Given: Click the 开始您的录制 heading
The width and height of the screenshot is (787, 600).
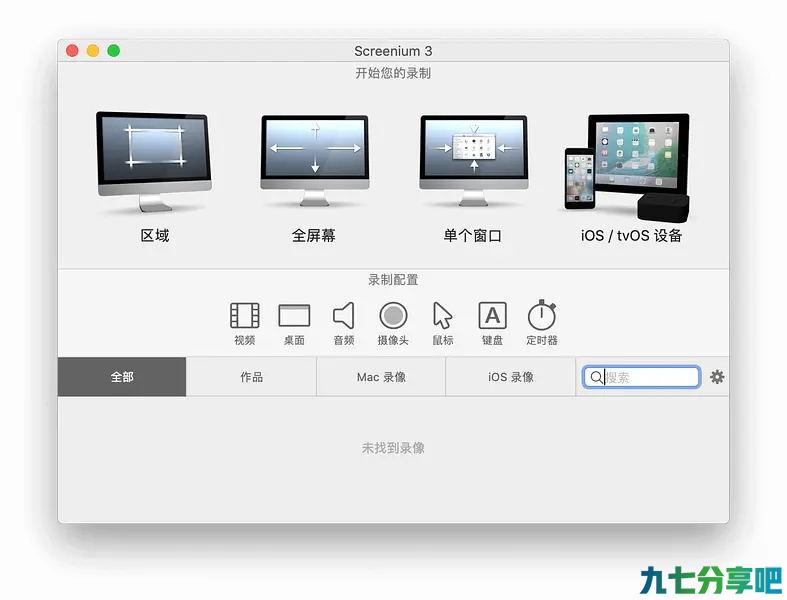Looking at the screenshot, I should coord(393,73).
